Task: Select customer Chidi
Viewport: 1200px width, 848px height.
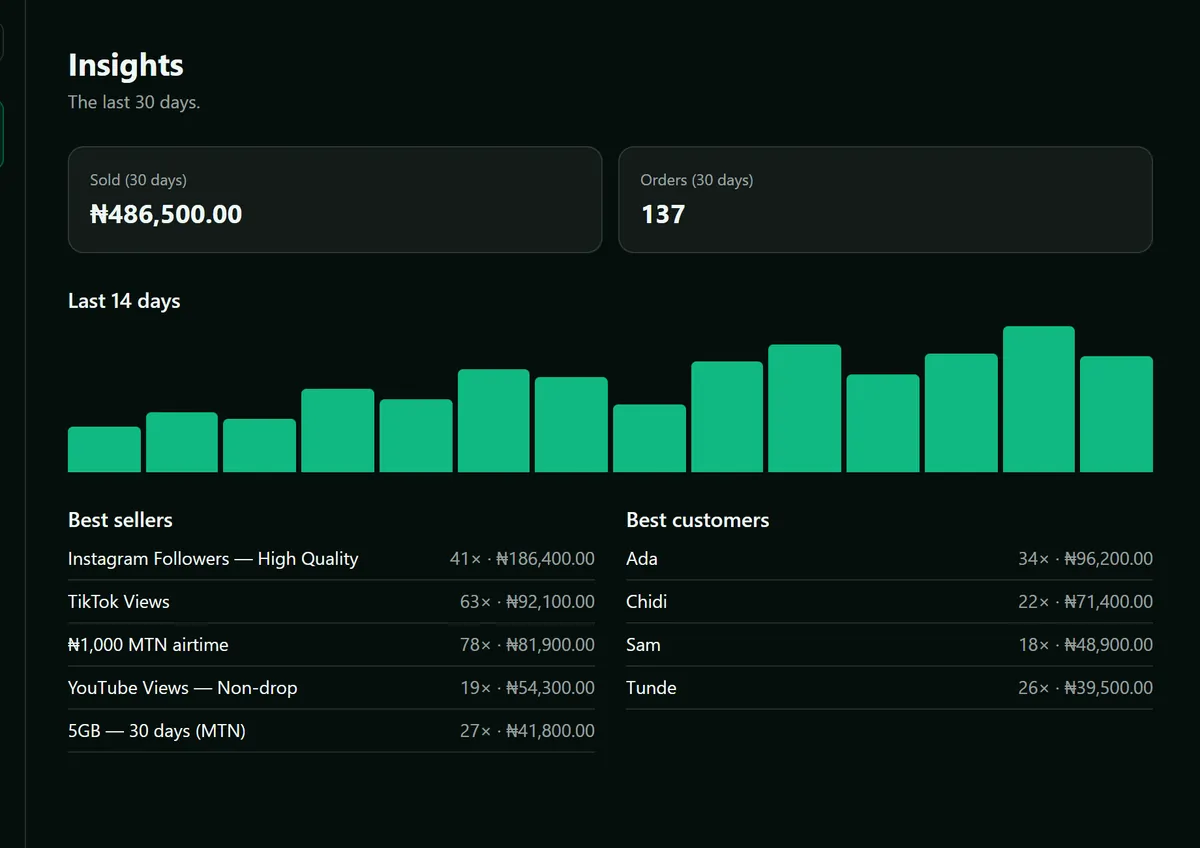Action: (x=647, y=602)
